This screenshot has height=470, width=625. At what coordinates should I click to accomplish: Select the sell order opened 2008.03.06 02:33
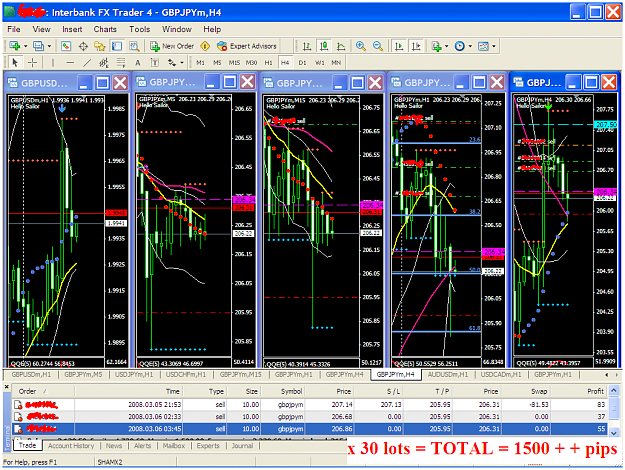[x=309, y=417]
